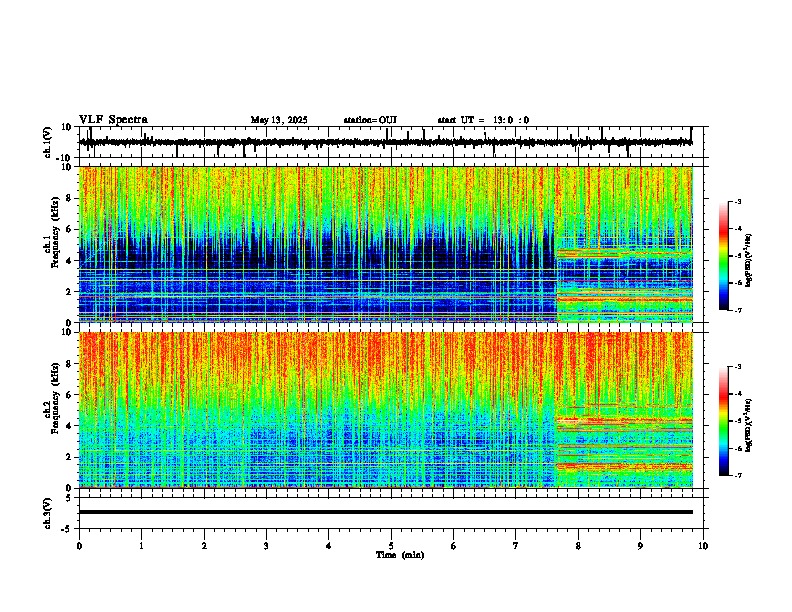This screenshot has height=612, width=792.
Task: Click the "-7" label below ch.2 color scale
Action: [x=738, y=476]
